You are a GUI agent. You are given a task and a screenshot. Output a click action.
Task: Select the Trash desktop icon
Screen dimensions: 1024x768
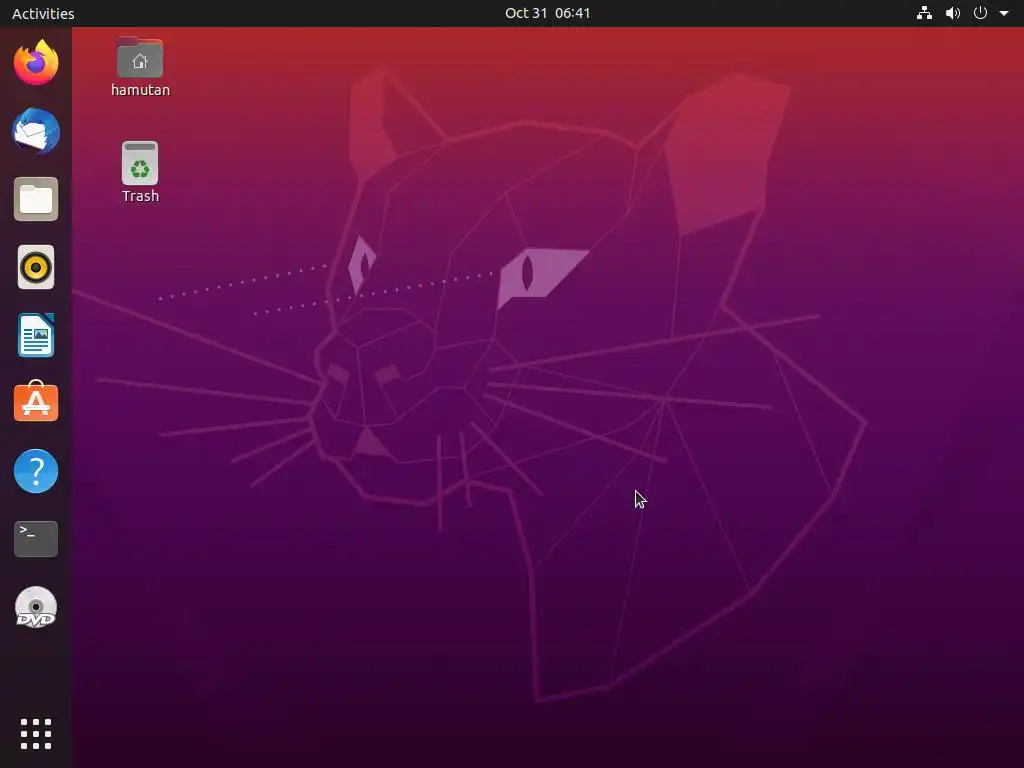[x=140, y=163]
